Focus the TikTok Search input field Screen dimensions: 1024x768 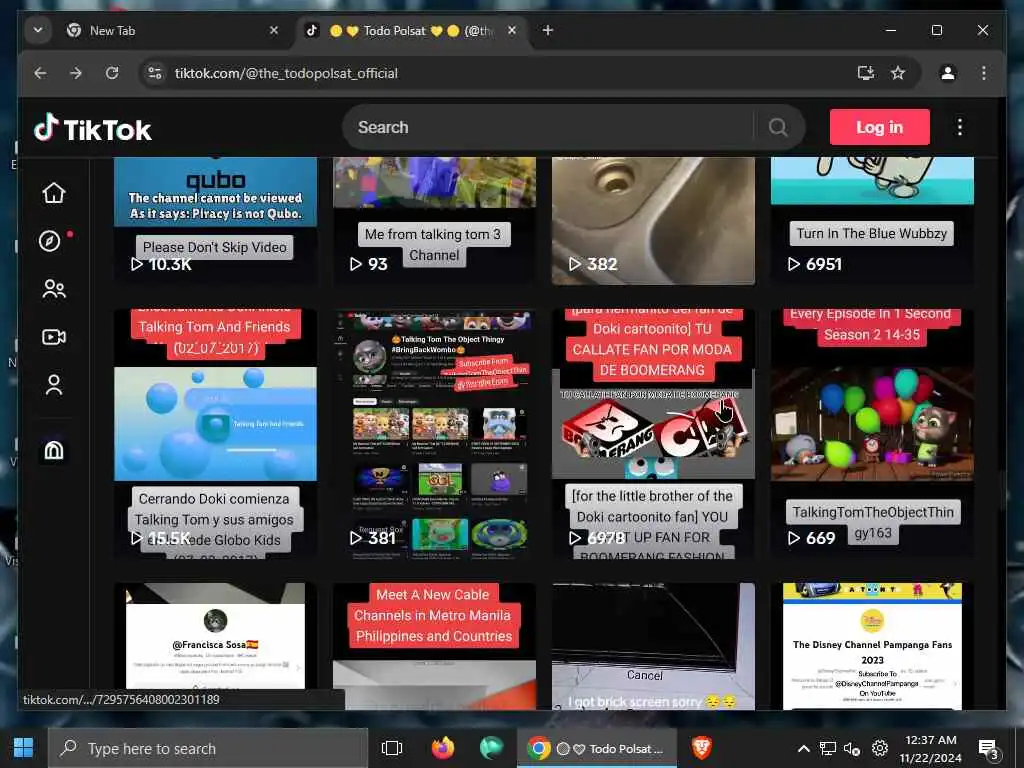click(549, 127)
